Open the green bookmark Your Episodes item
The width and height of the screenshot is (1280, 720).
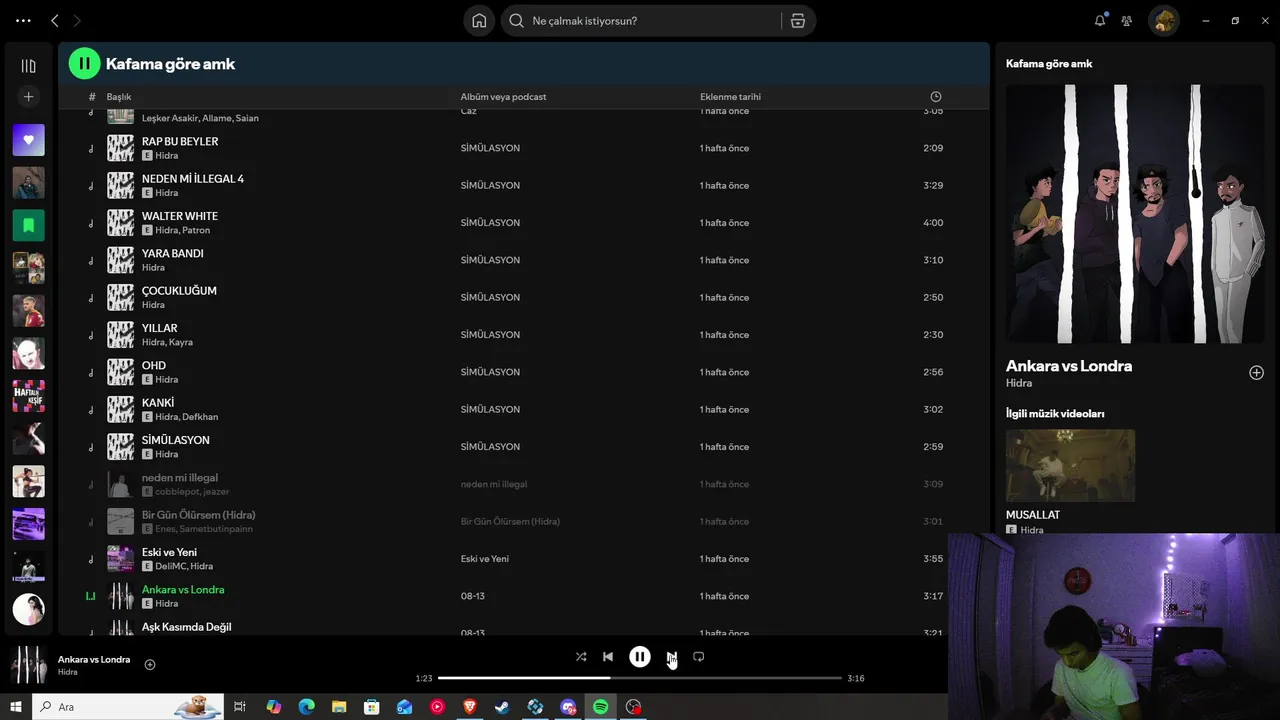[28, 225]
